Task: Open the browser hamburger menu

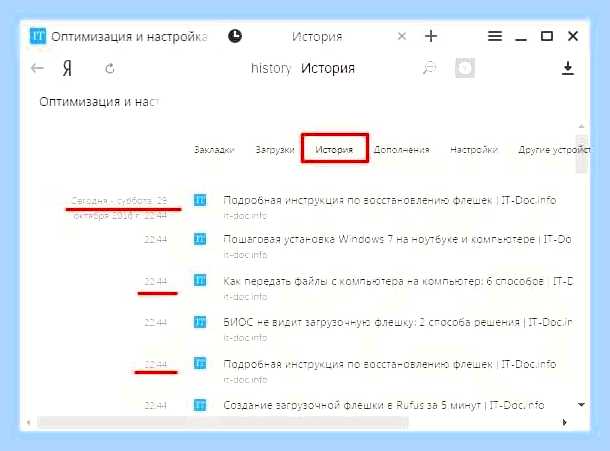Action: point(495,36)
